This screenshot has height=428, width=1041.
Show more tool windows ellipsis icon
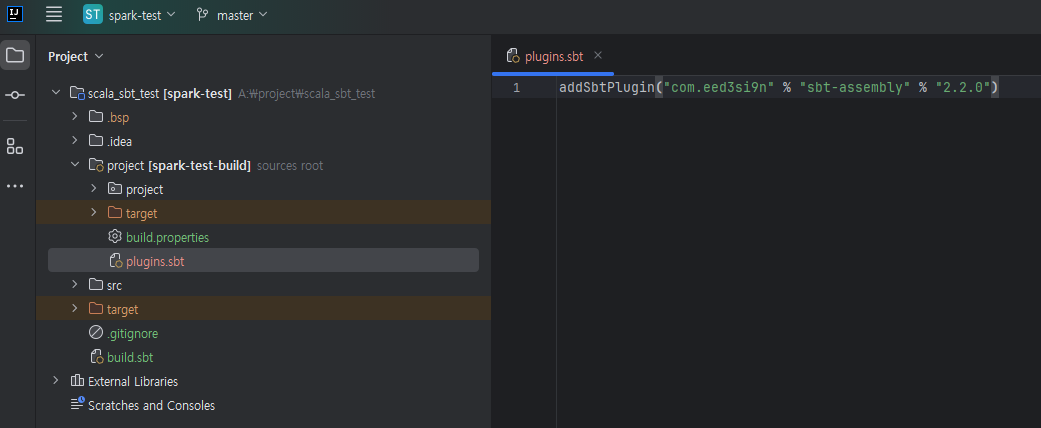tap(15, 186)
